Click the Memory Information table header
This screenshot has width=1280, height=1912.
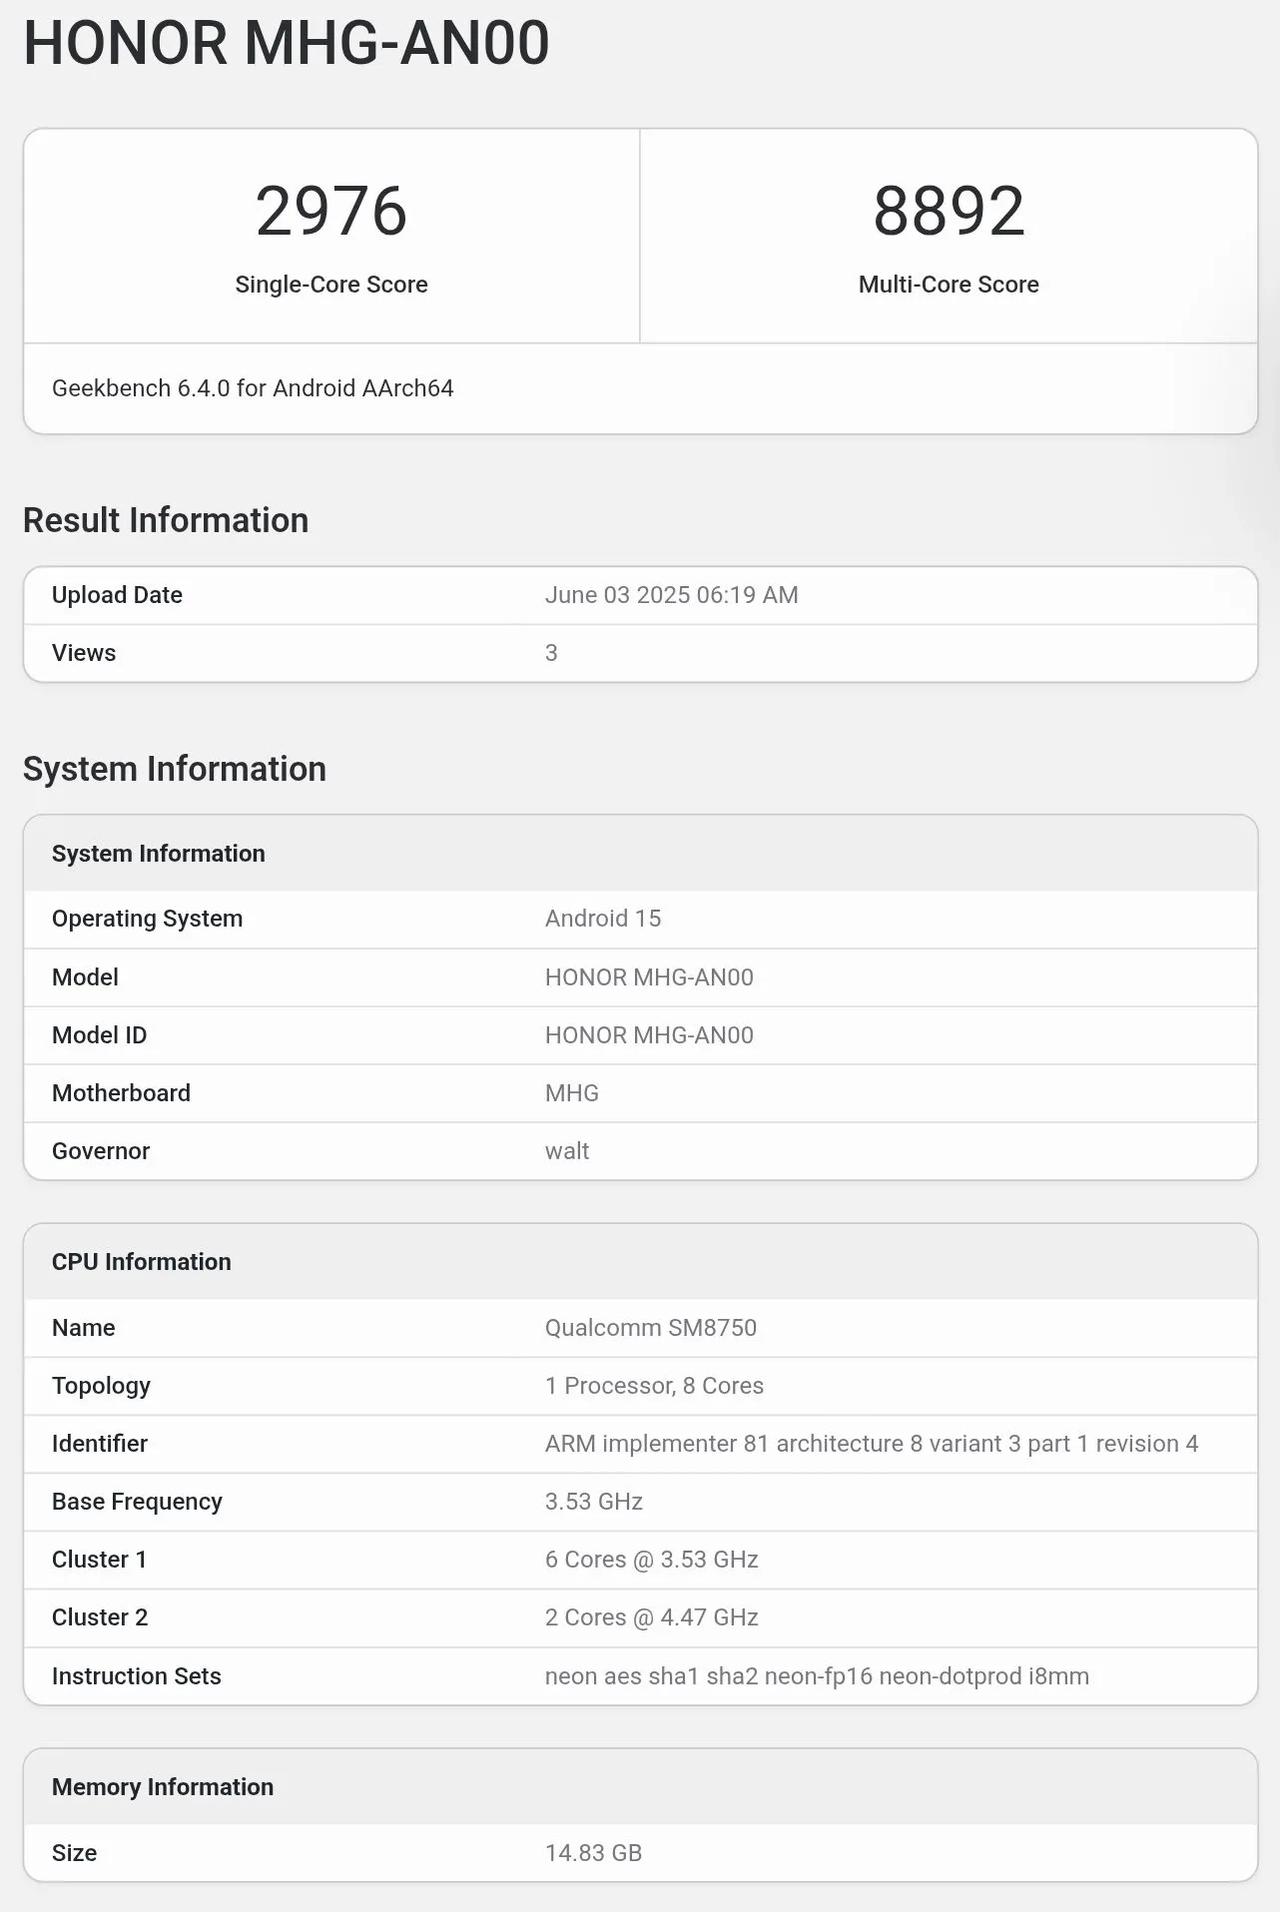pyautogui.click(x=163, y=1787)
